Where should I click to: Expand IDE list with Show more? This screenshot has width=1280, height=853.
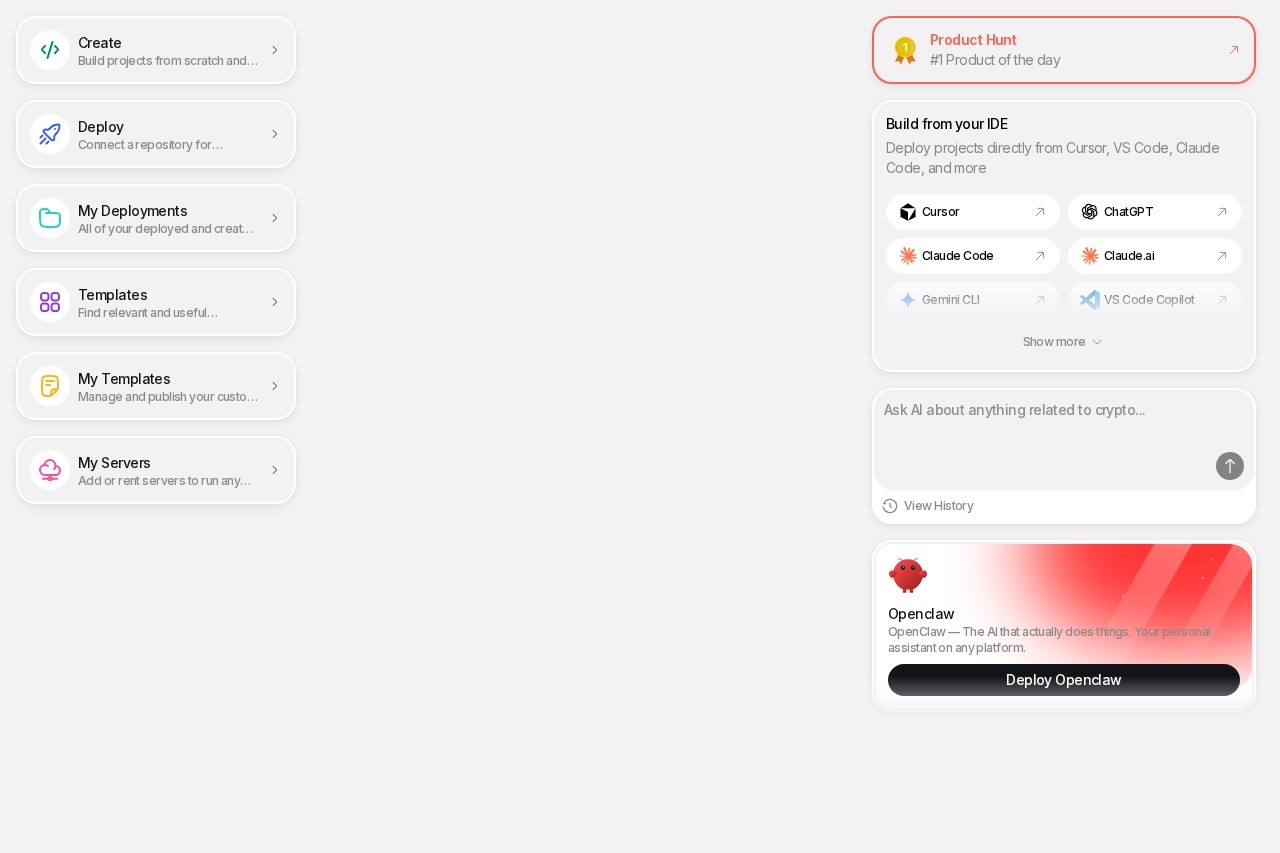(x=1063, y=342)
